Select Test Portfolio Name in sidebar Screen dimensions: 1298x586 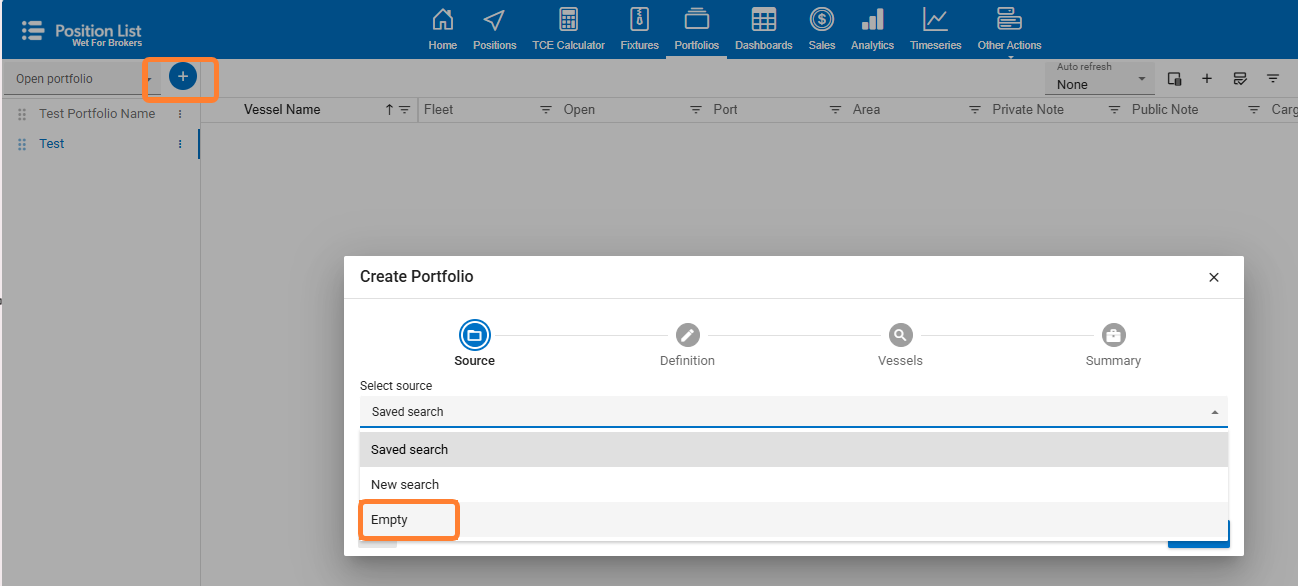(97, 114)
